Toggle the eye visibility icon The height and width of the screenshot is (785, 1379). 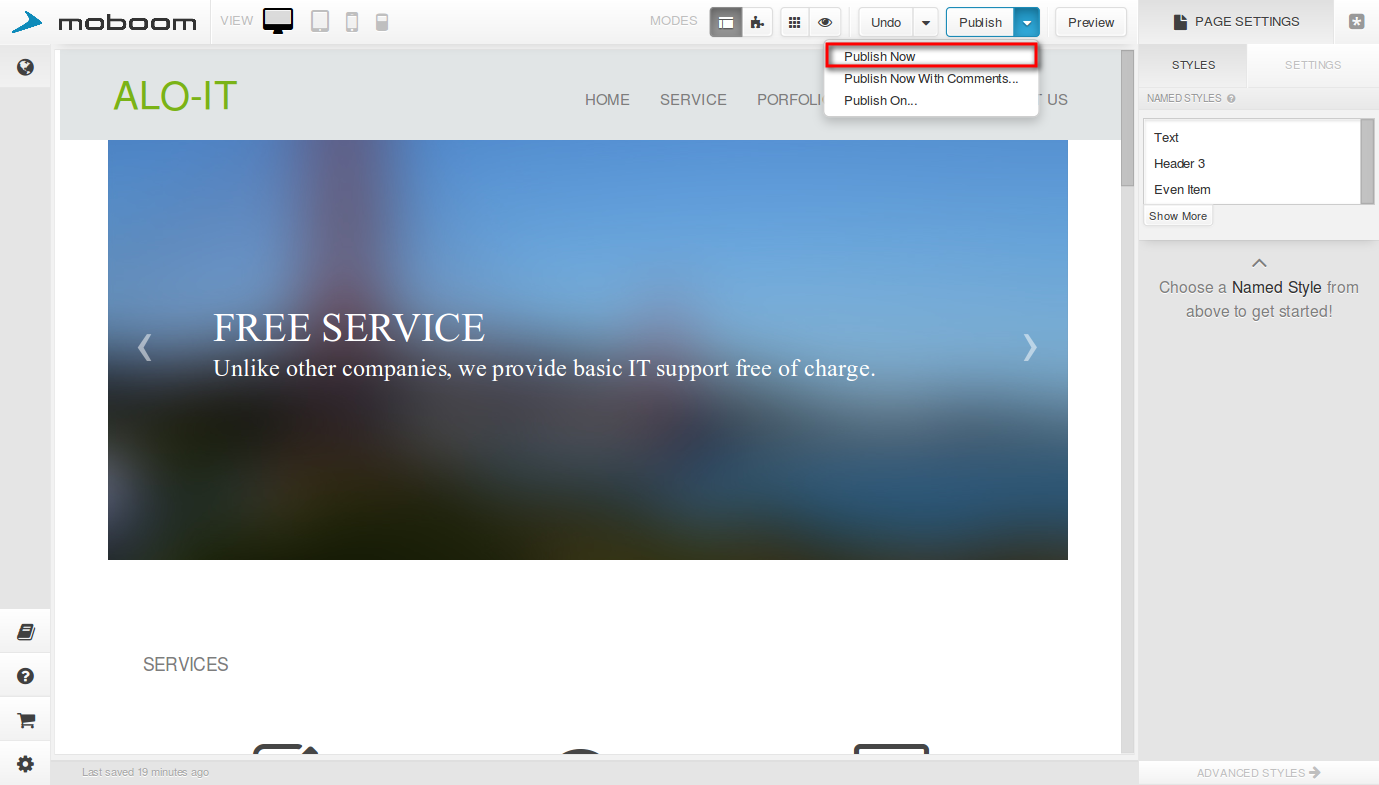[825, 22]
